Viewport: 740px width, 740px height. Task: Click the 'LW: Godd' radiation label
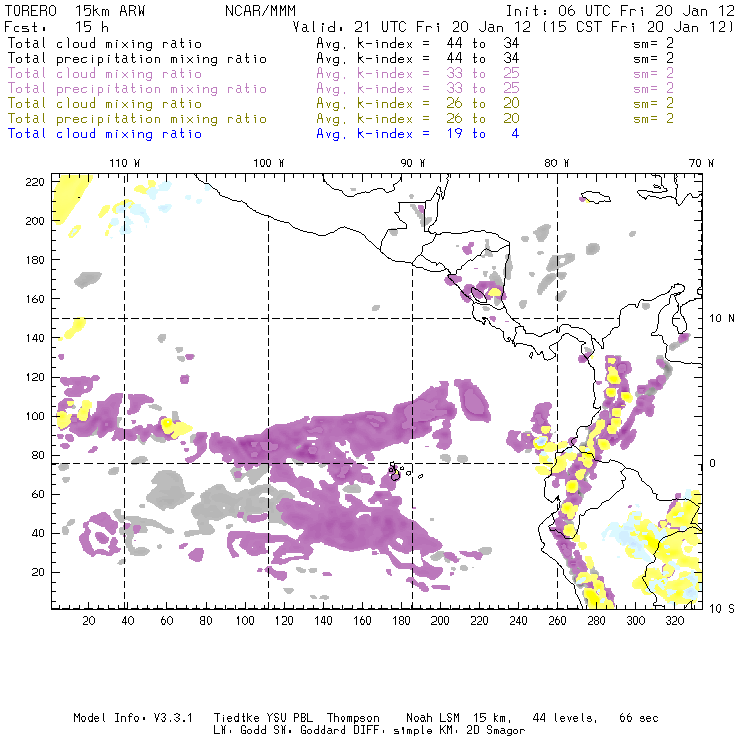tap(239, 731)
